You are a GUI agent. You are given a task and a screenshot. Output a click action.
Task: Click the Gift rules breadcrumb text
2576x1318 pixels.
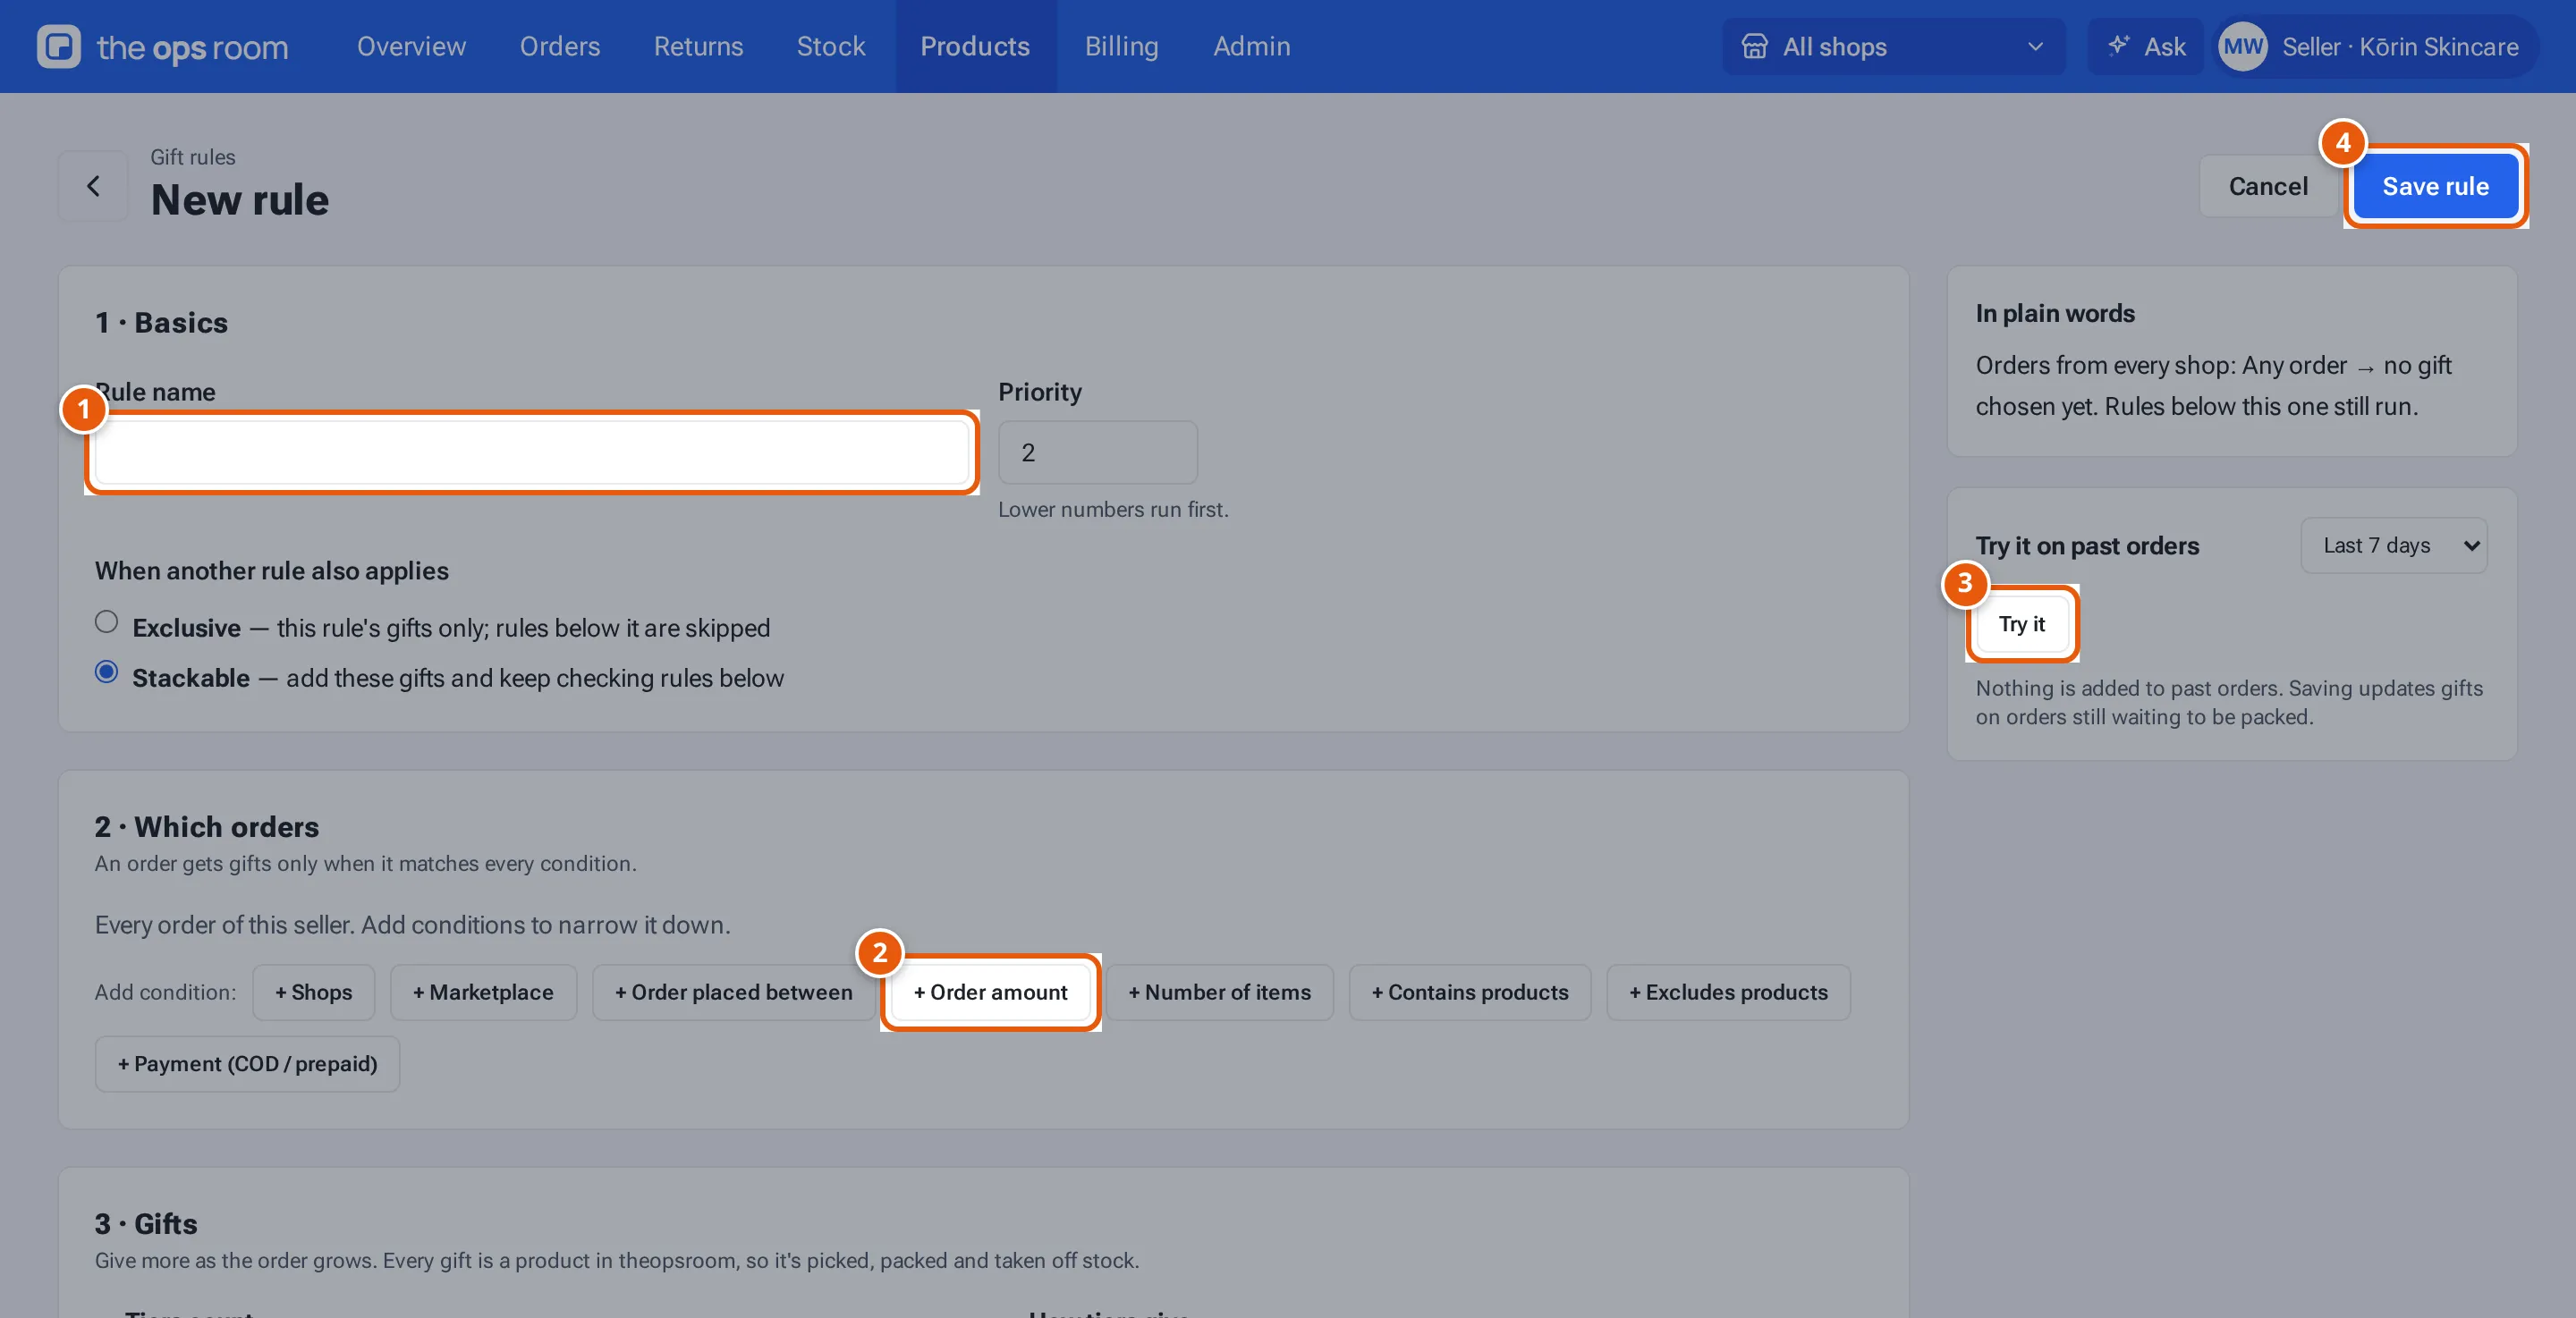coord(193,157)
